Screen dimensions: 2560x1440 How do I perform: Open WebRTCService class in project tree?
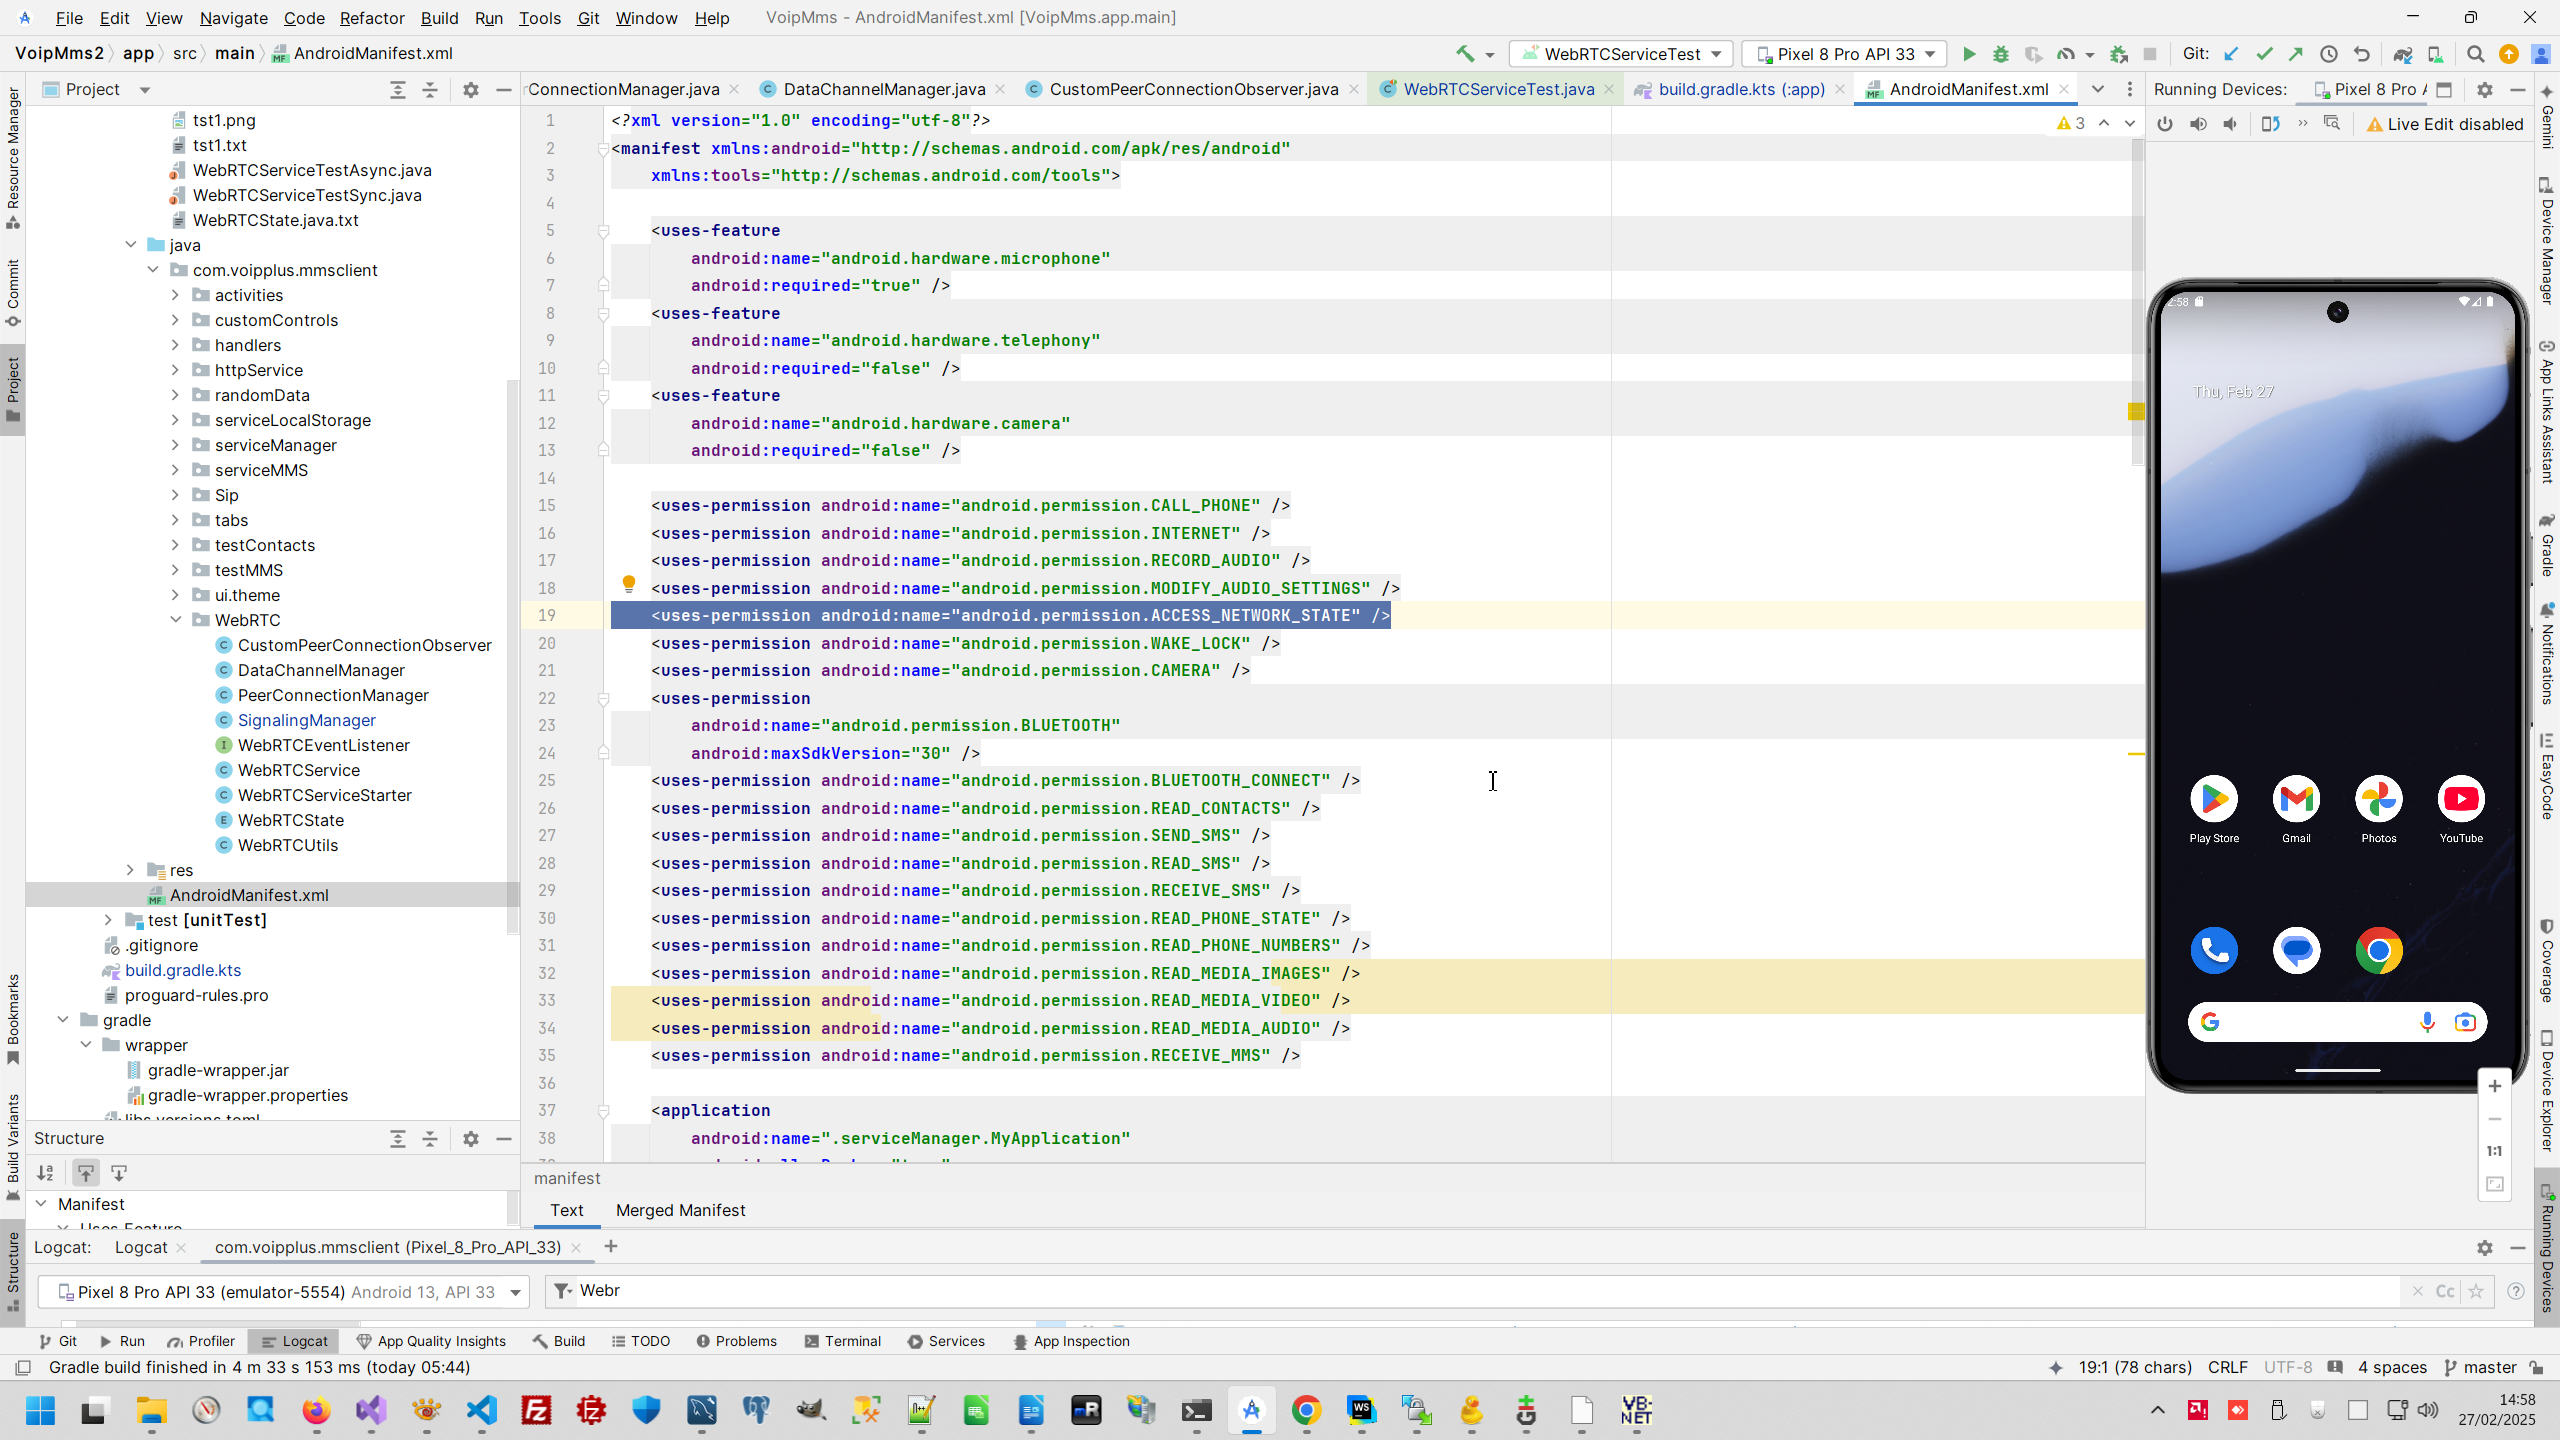(298, 770)
